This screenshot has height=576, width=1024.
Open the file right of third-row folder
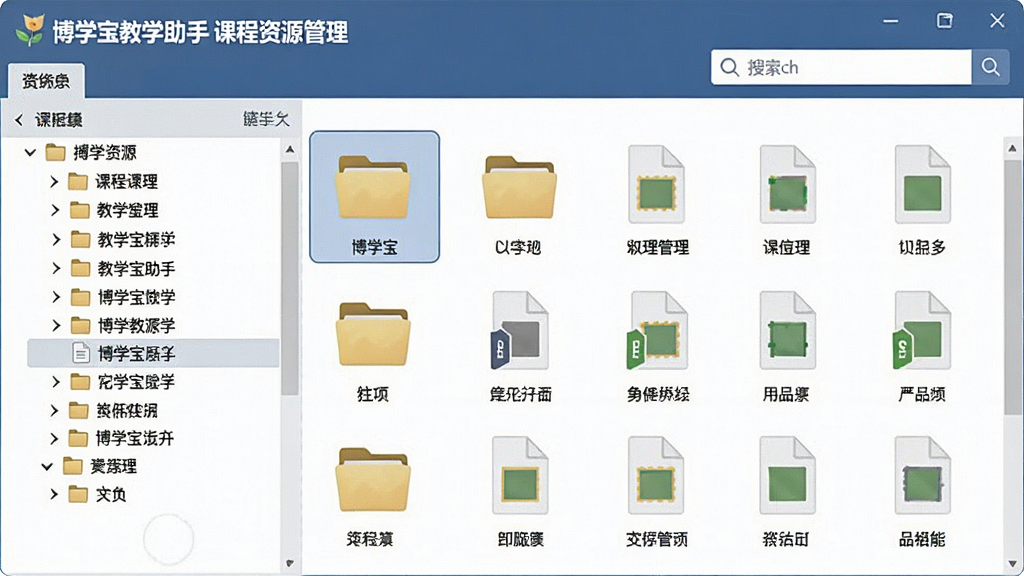point(520,475)
